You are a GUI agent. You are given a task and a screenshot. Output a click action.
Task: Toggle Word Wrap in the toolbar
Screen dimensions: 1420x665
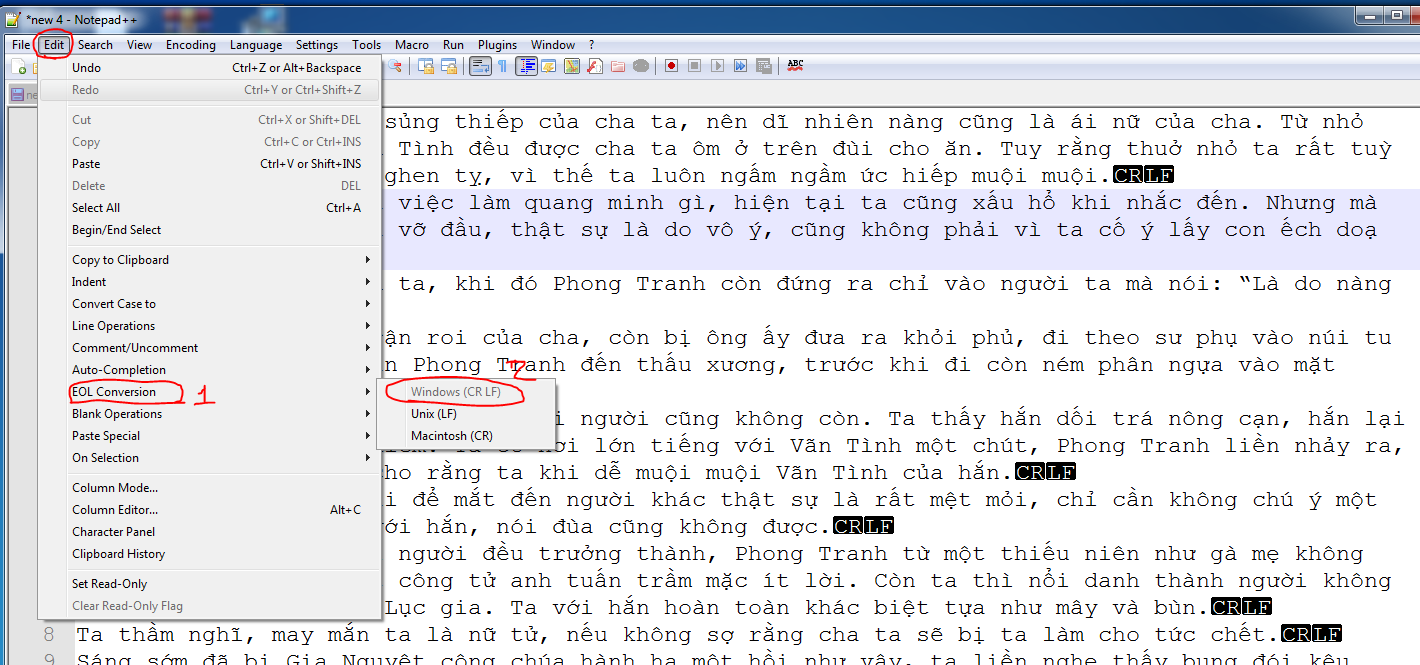point(479,66)
